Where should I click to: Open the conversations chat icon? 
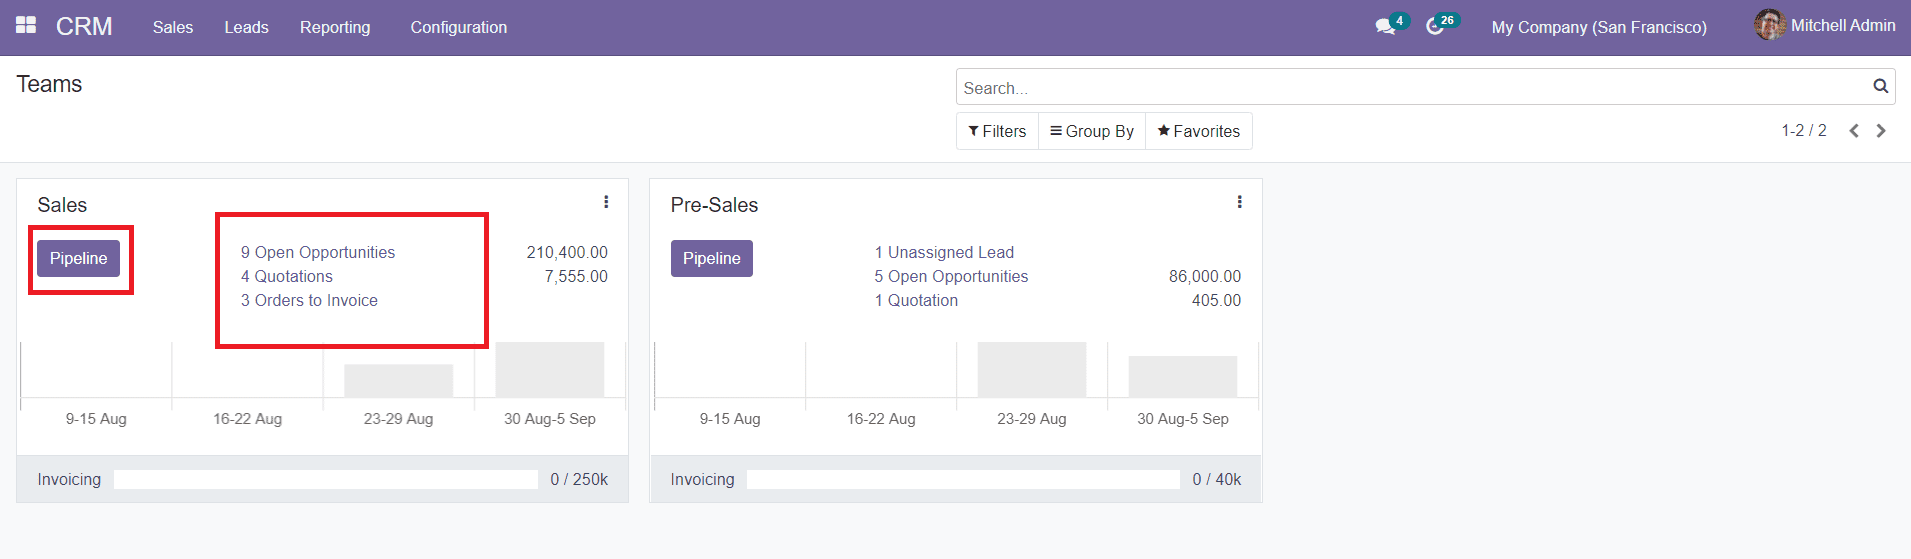[x=1385, y=27]
